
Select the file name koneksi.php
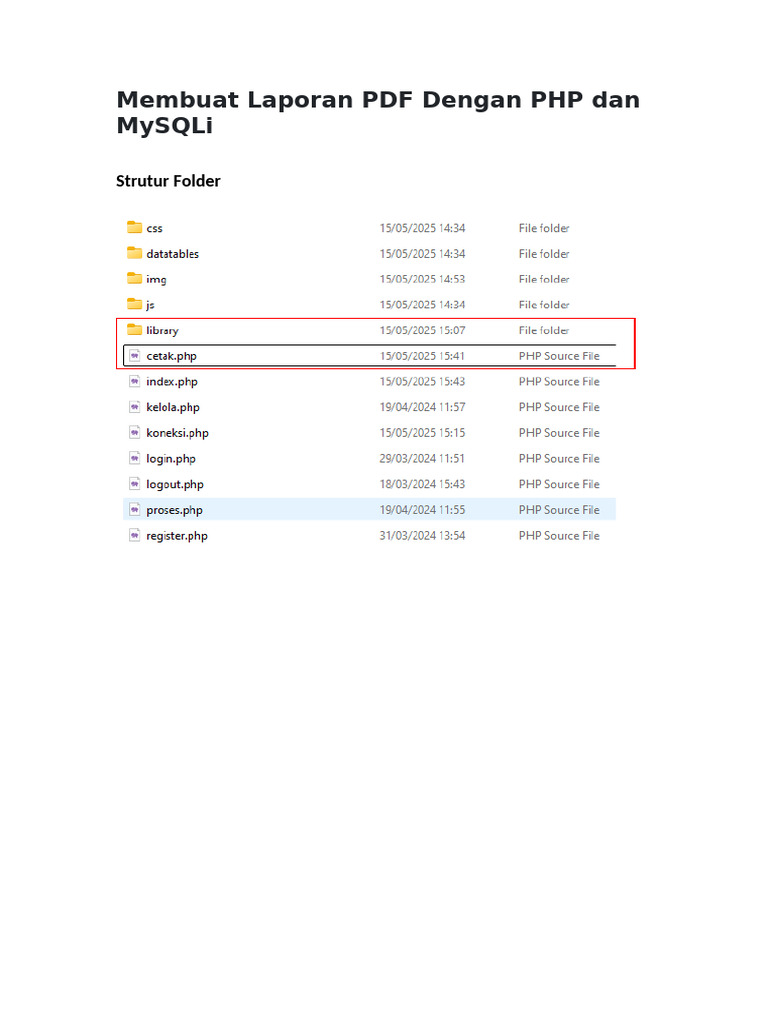(x=178, y=433)
